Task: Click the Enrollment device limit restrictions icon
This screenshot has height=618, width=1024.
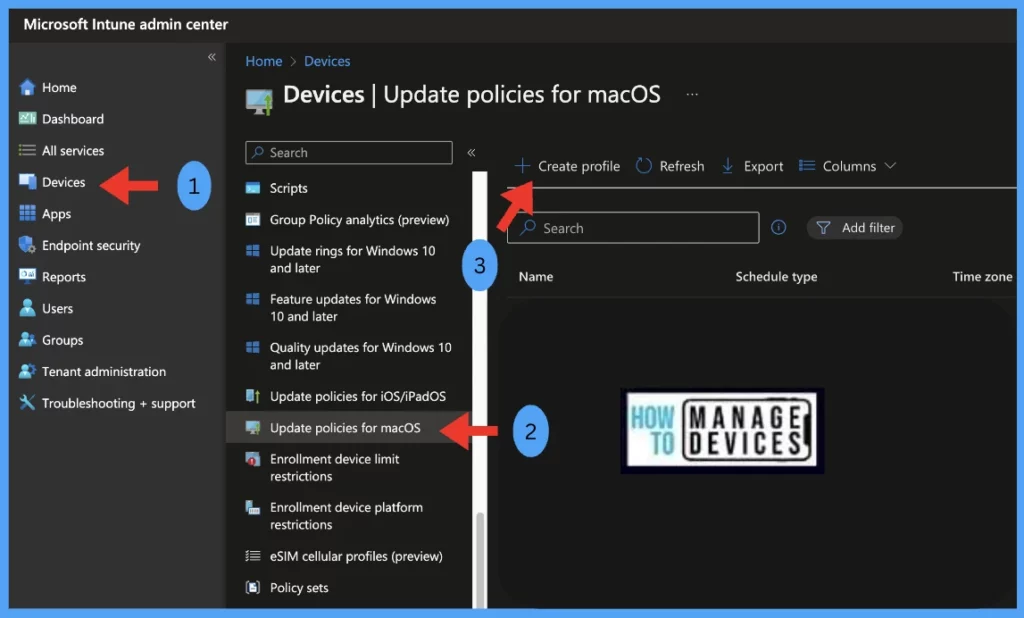Action: [253, 459]
